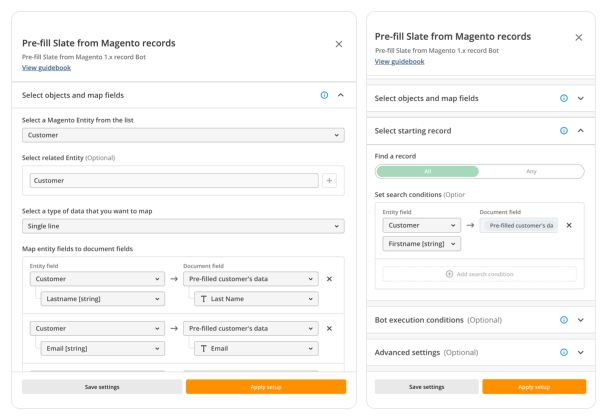Open View guidebook link in left panel
The height and width of the screenshot is (420, 608).
point(47,68)
